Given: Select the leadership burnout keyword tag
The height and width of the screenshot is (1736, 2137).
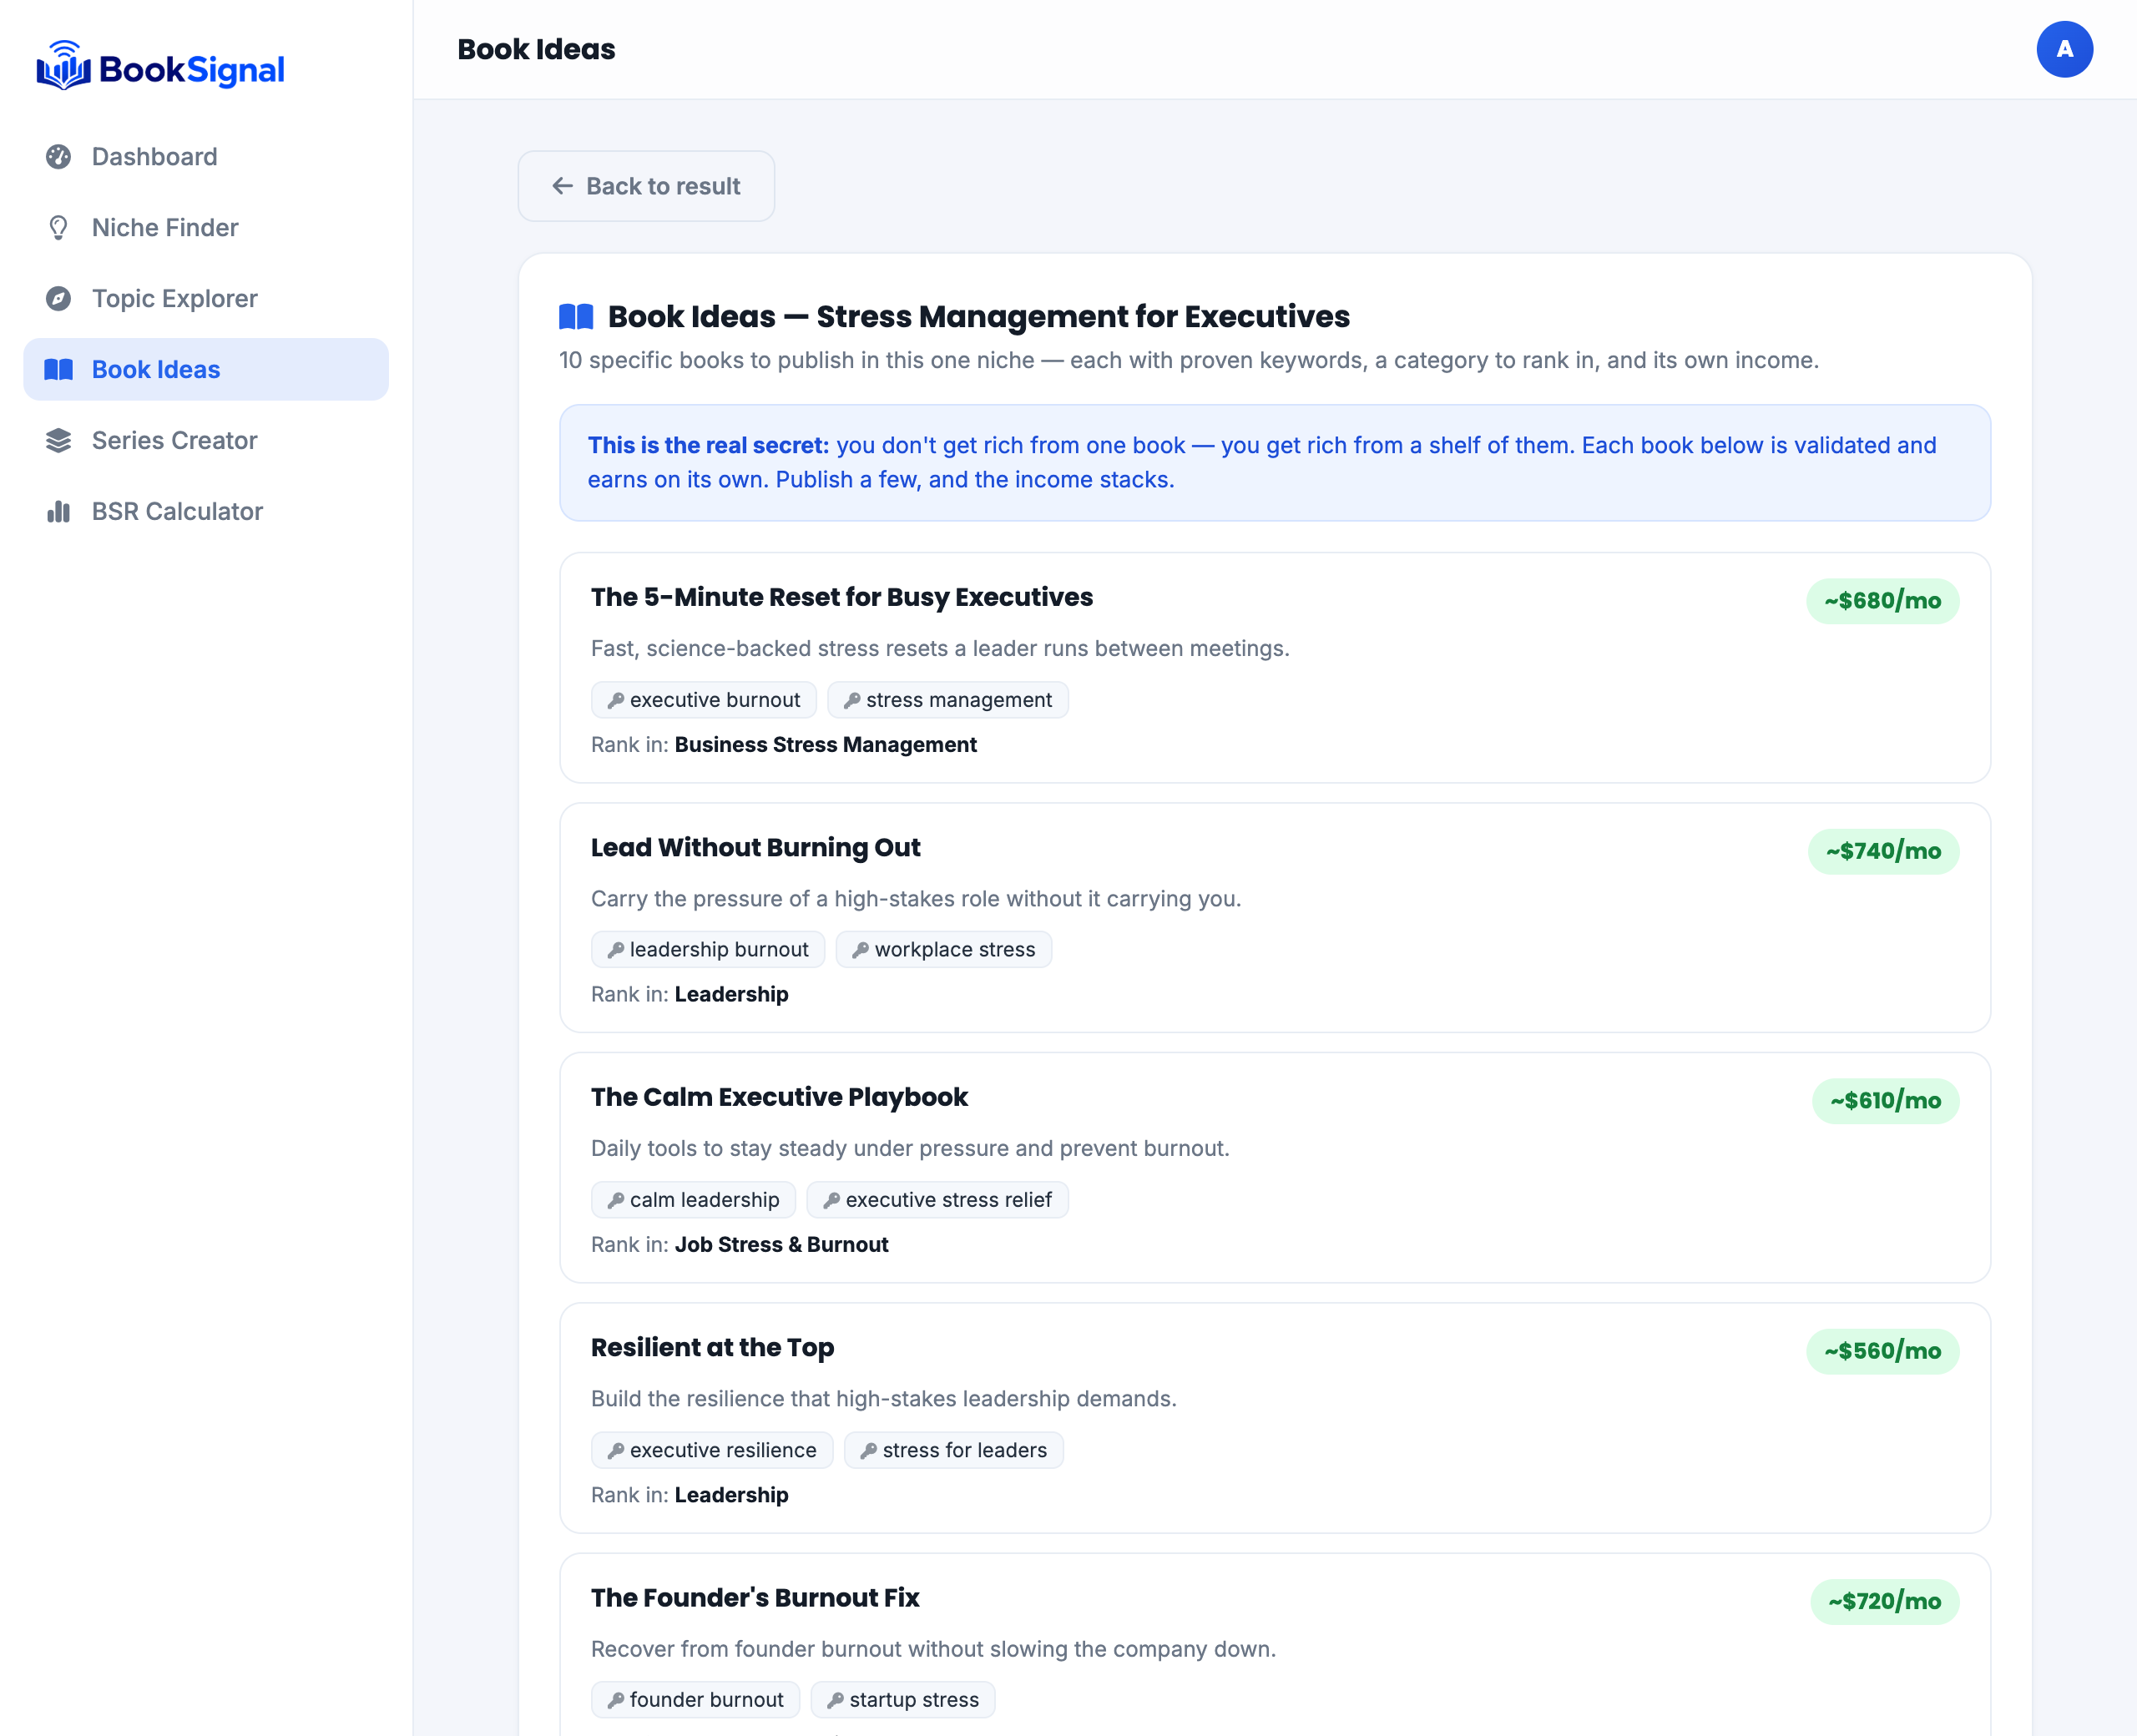Looking at the screenshot, I should (708, 950).
